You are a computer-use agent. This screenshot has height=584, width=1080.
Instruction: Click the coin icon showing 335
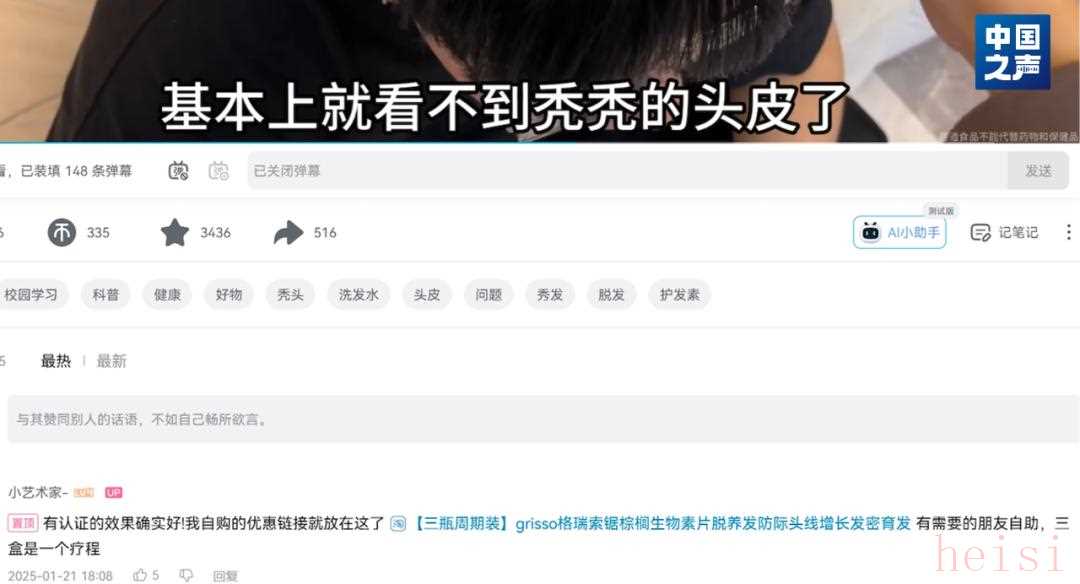coord(61,233)
